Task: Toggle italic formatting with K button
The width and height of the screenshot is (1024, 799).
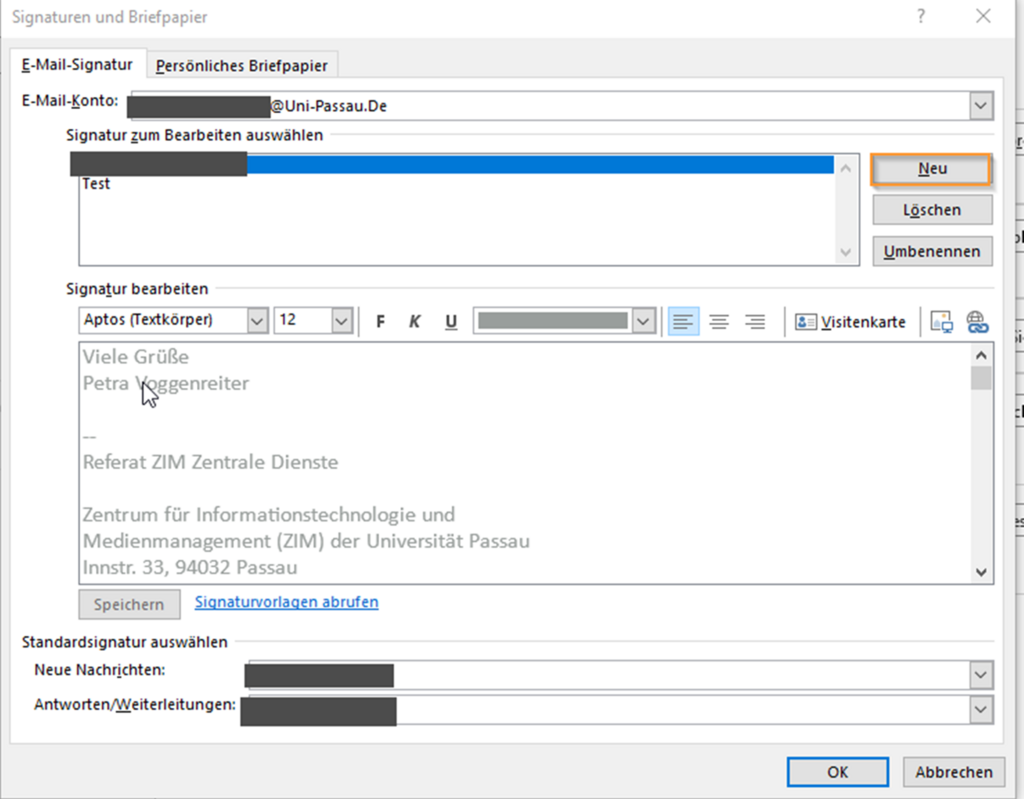Action: 415,321
